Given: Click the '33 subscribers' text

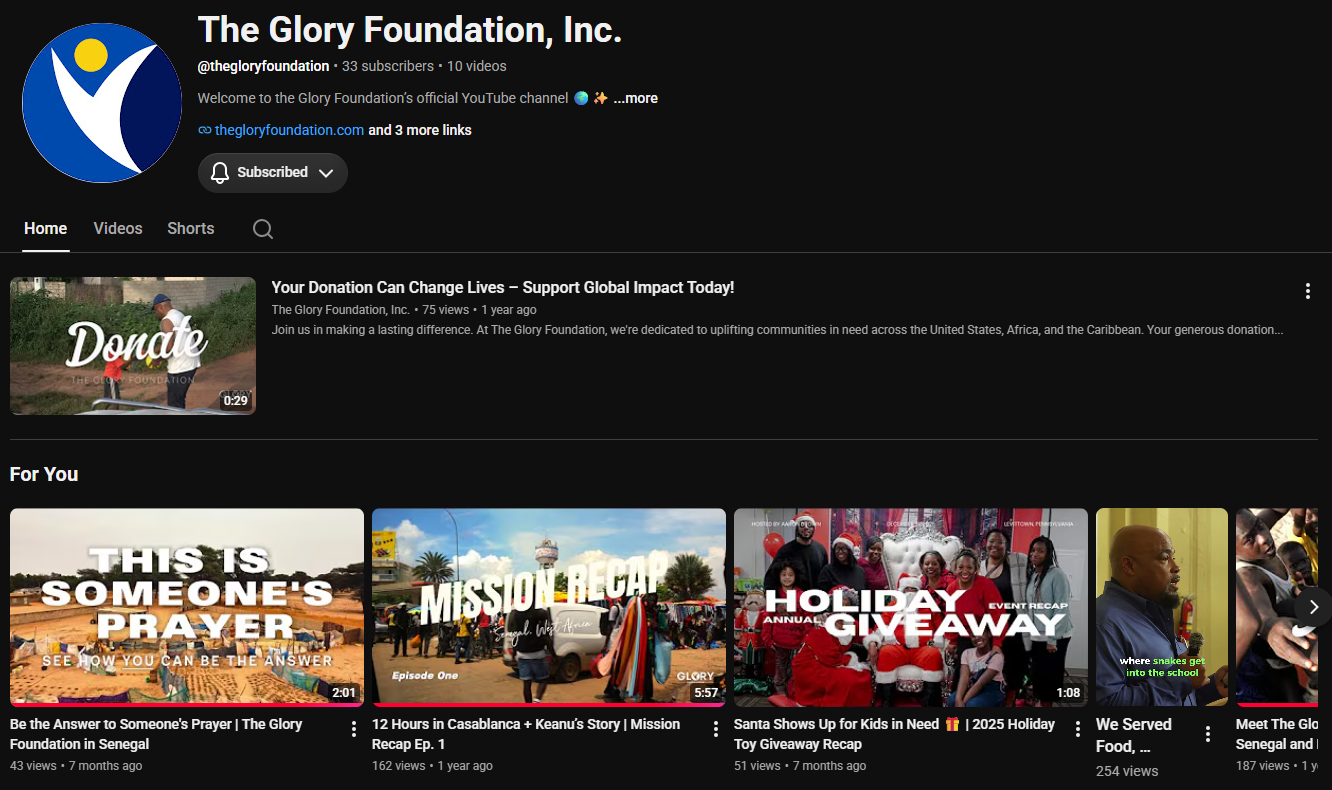Looking at the screenshot, I should point(388,66).
